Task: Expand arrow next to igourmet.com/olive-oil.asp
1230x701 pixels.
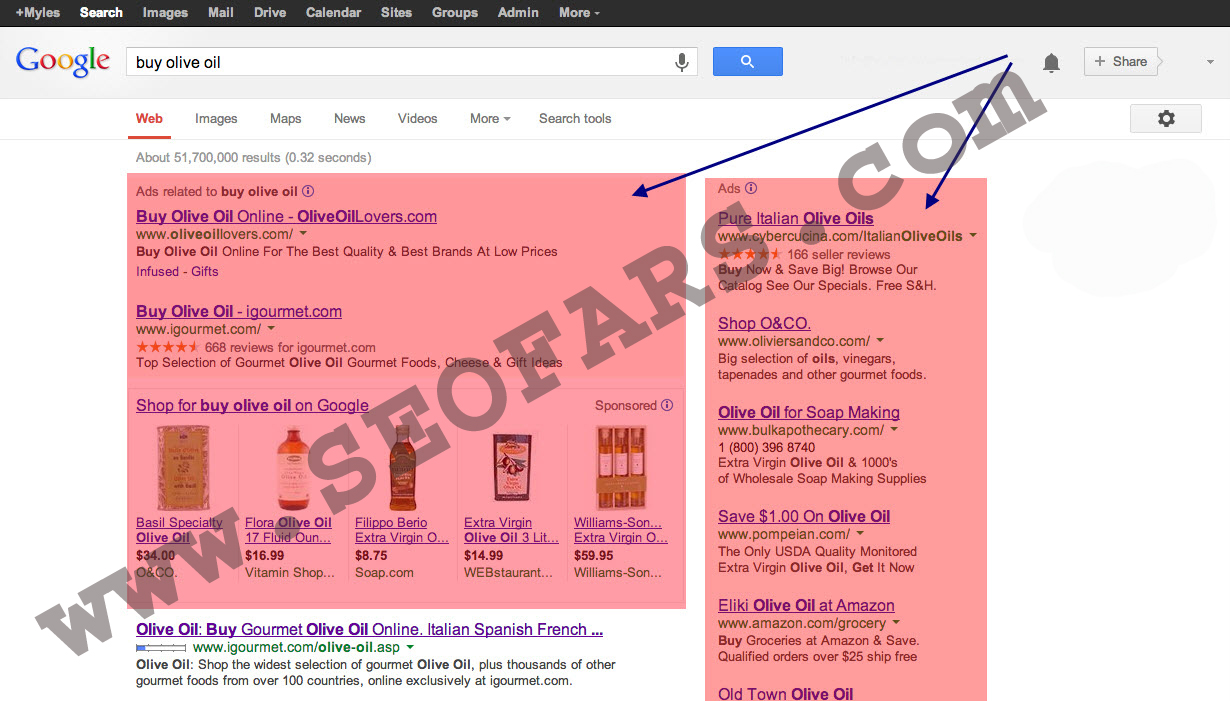Action: (x=410, y=647)
